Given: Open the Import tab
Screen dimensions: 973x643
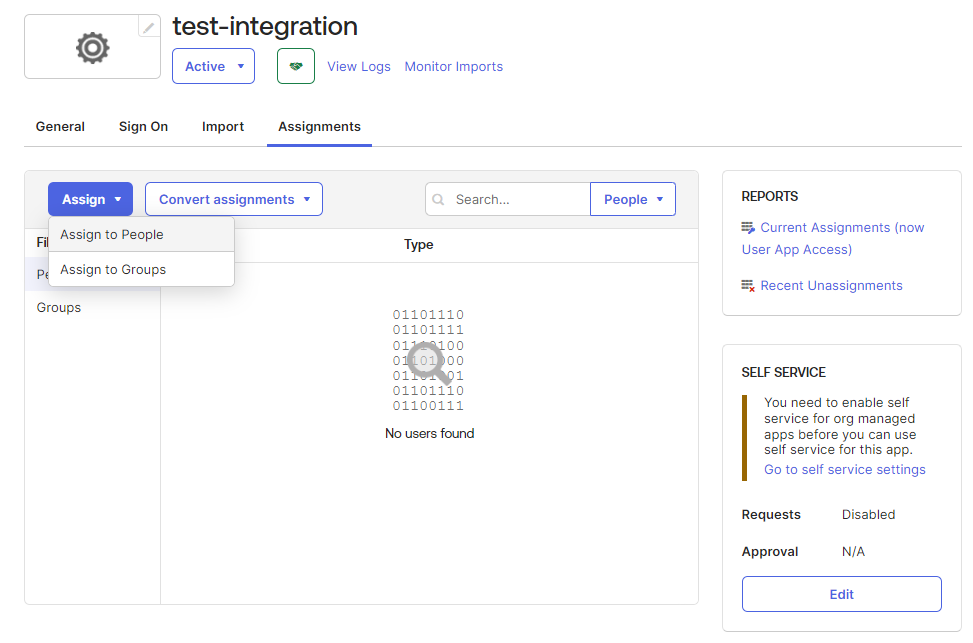Looking at the screenshot, I should (223, 127).
